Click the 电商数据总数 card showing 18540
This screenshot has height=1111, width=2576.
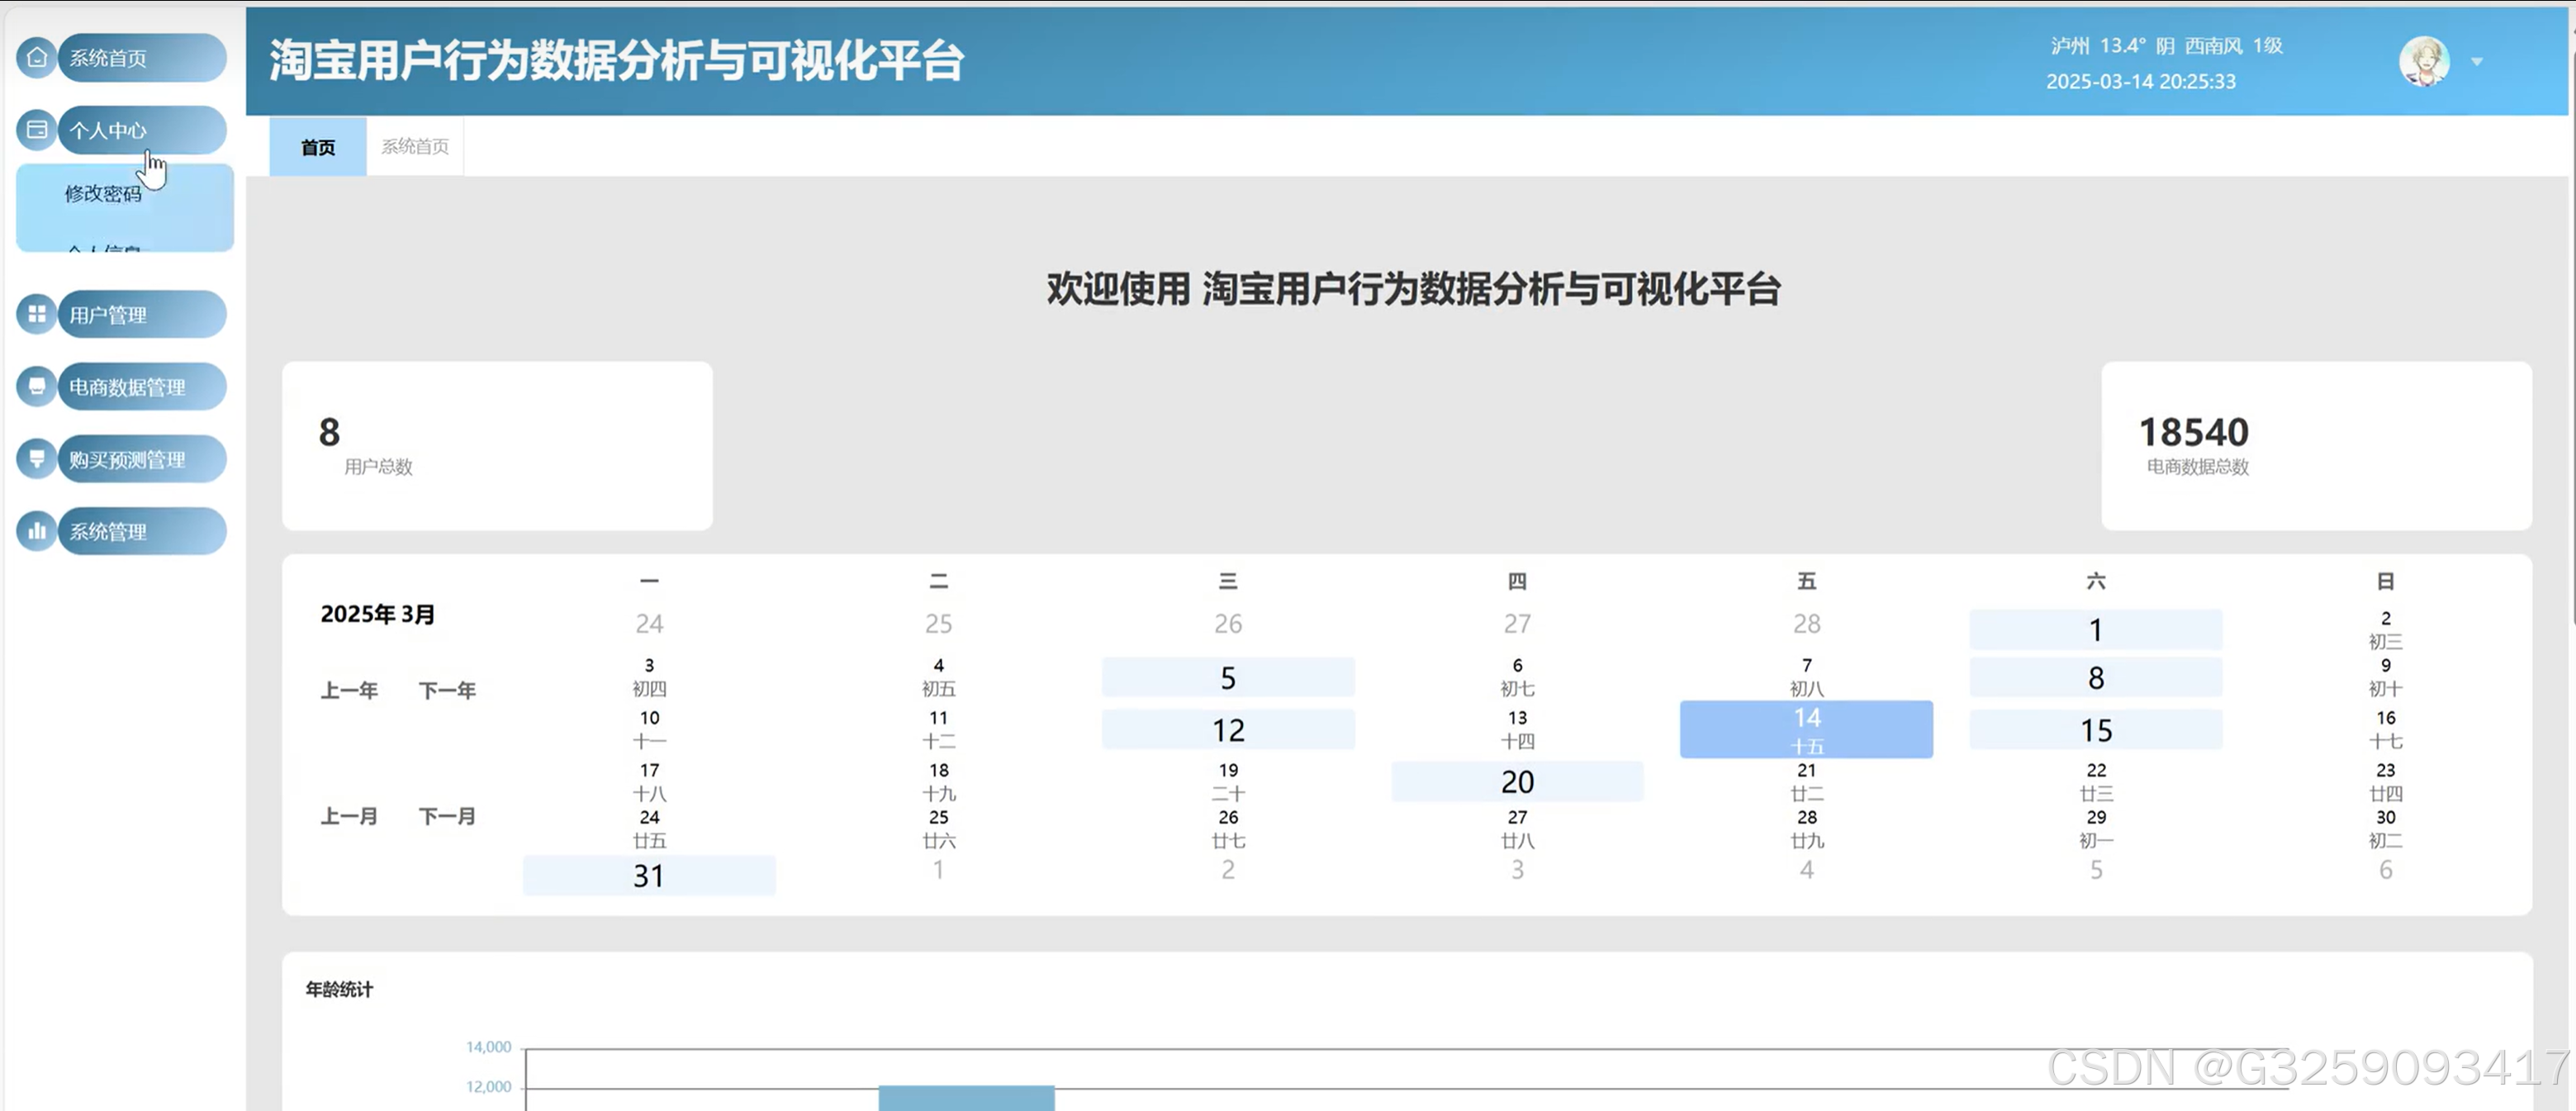(2316, 445)
